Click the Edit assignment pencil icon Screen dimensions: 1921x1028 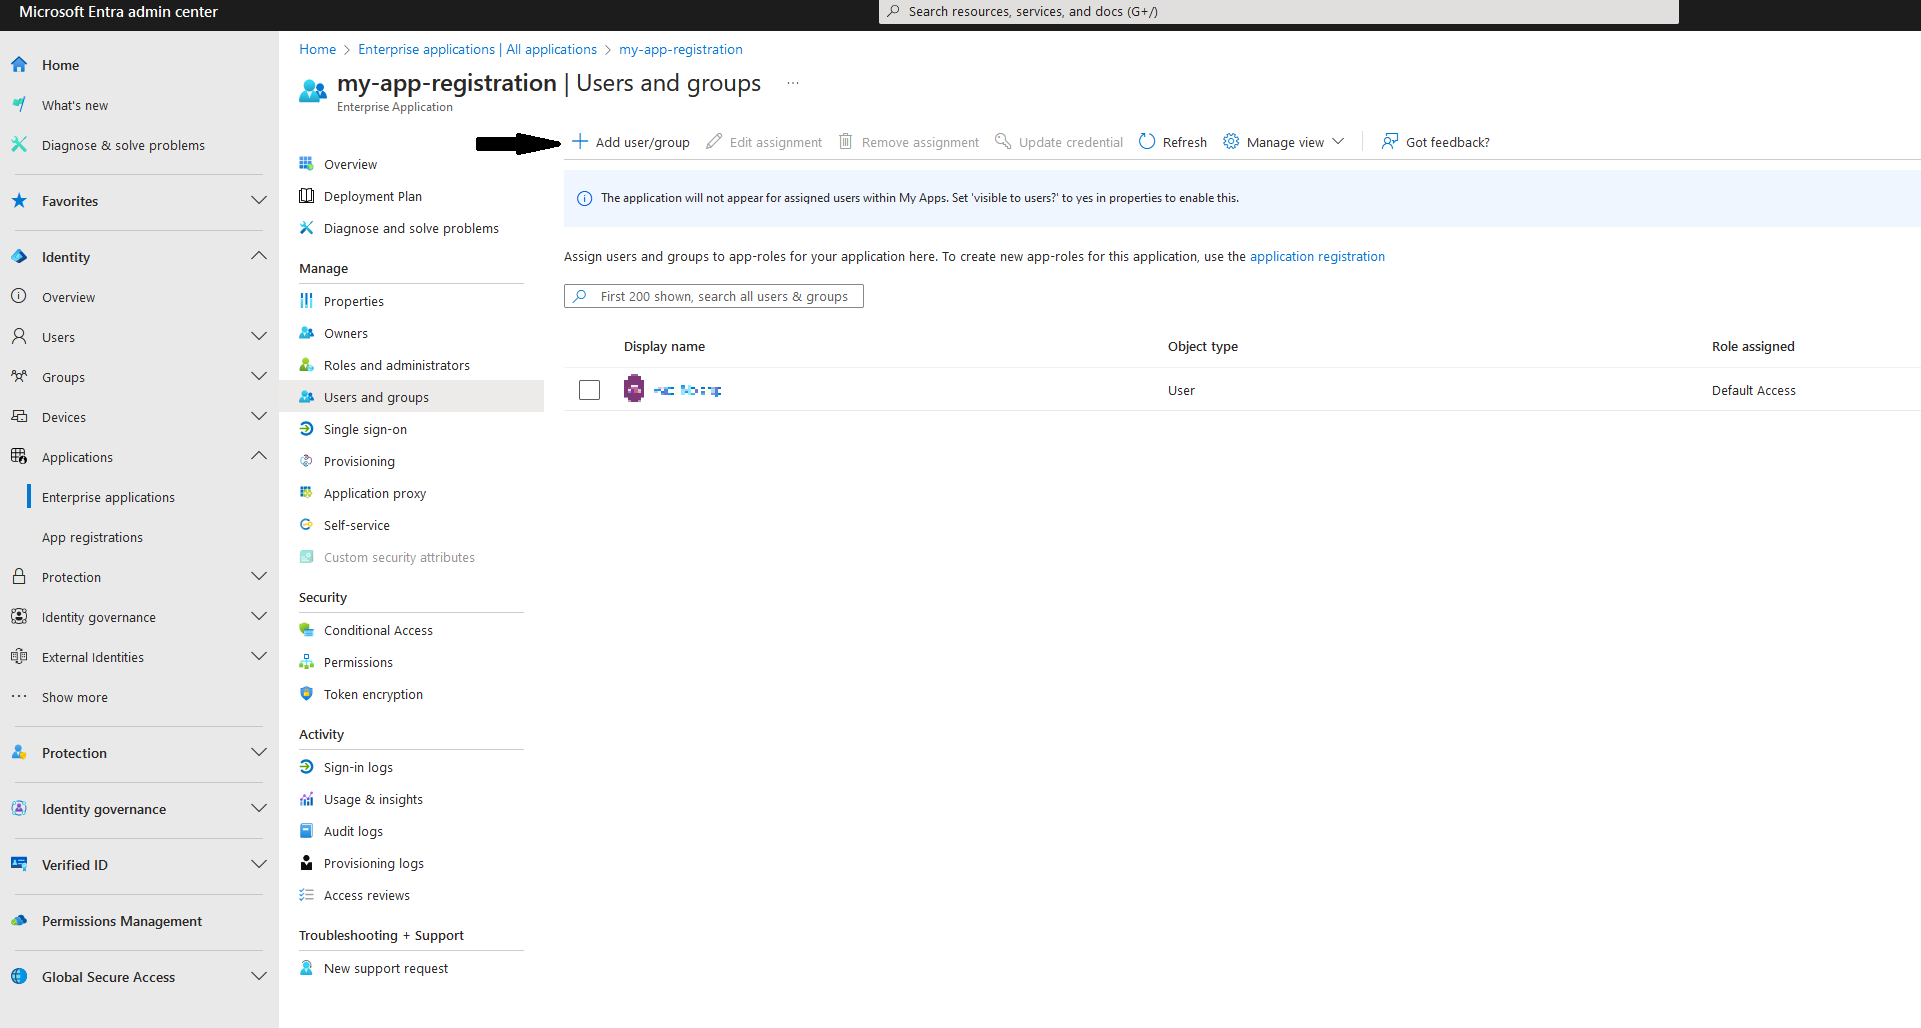714,141
